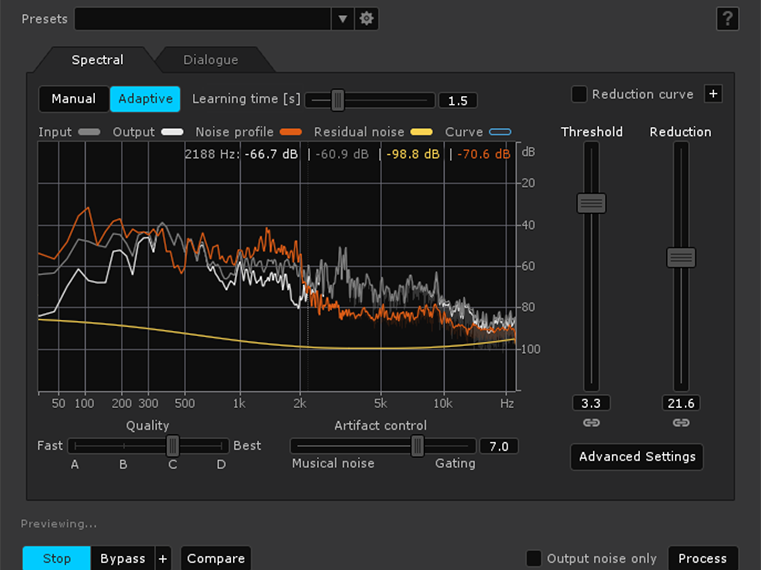This screenshot has width=761, height=570.
Task: Add a reduction curve point with plus
Action: [x=713, y=94]
